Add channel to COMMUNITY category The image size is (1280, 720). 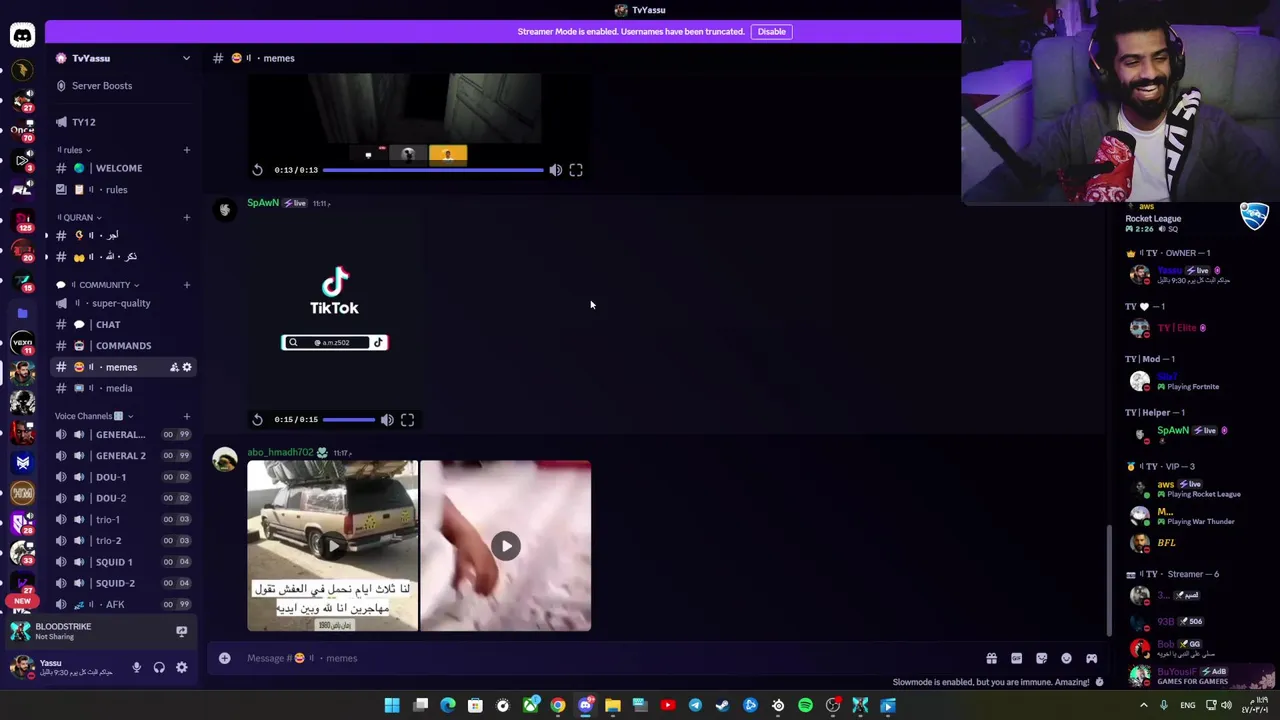pos(186,285)
